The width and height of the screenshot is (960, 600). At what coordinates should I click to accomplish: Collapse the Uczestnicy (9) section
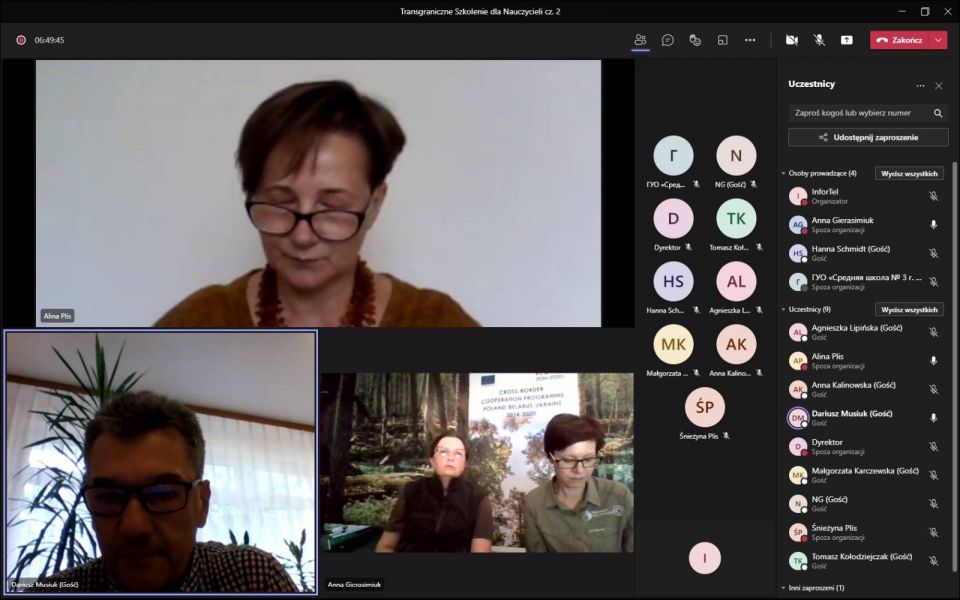pos(784,309)
